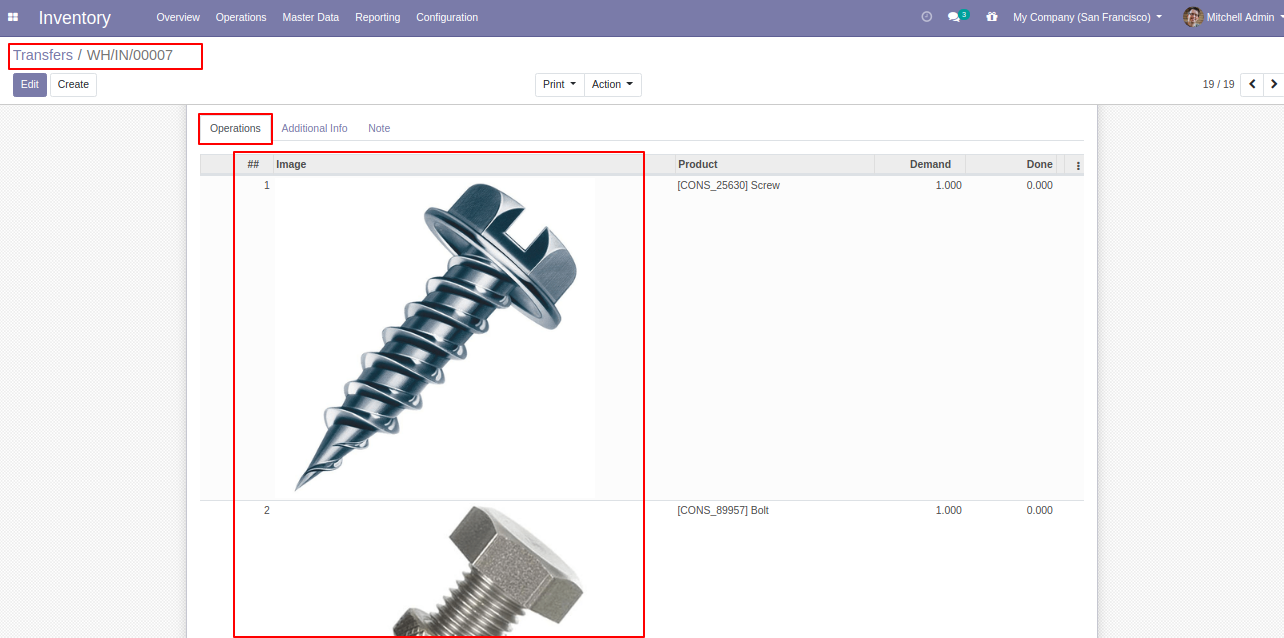Screen dimensions: 1284x638
Task: Open My Company (San Francisco) switcher
Action: (x=1088, y=17)
